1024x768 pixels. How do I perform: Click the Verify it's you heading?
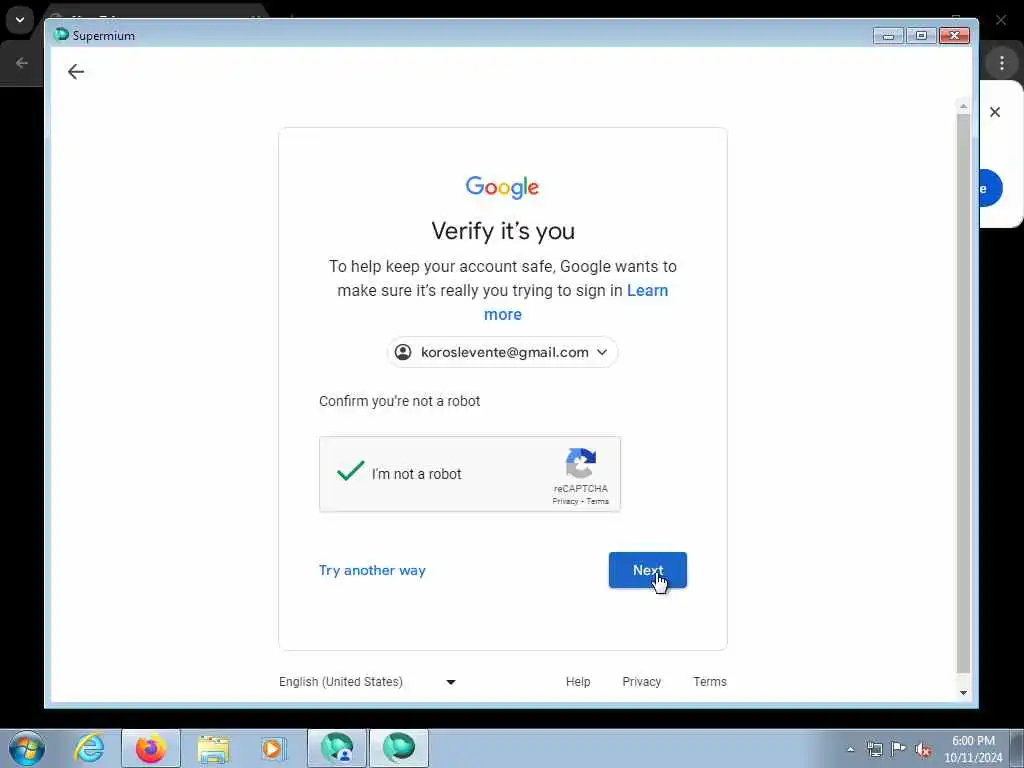pos(503,231)
